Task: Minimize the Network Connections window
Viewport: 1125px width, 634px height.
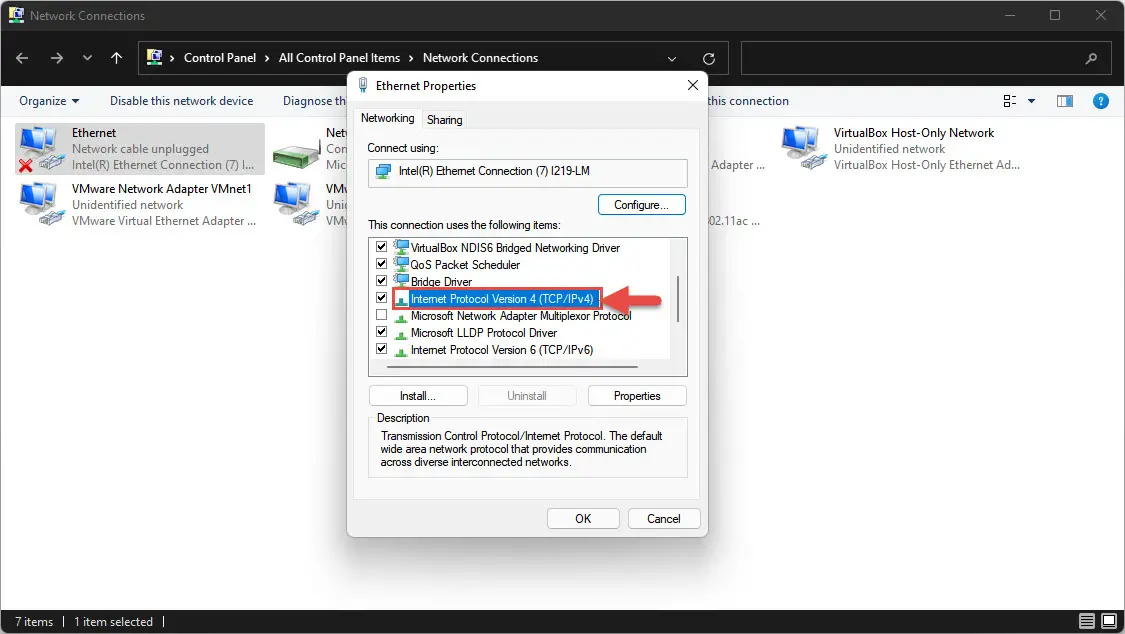Action: click(x=1010, y=15)
